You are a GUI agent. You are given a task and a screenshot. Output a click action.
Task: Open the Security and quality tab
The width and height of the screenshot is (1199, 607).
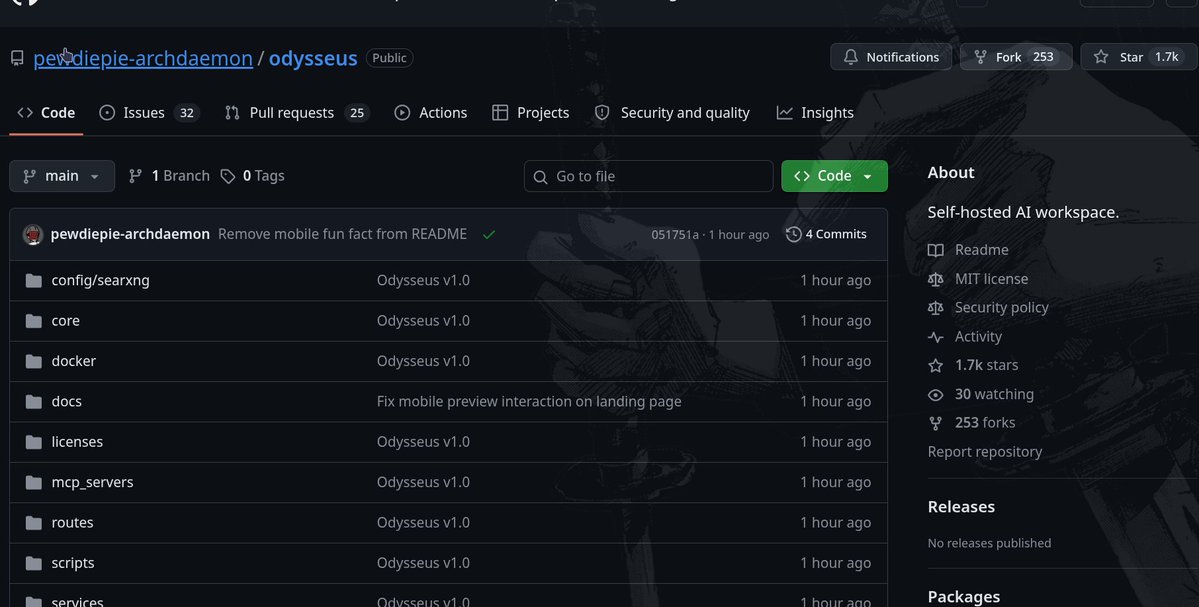coord(672,113)
